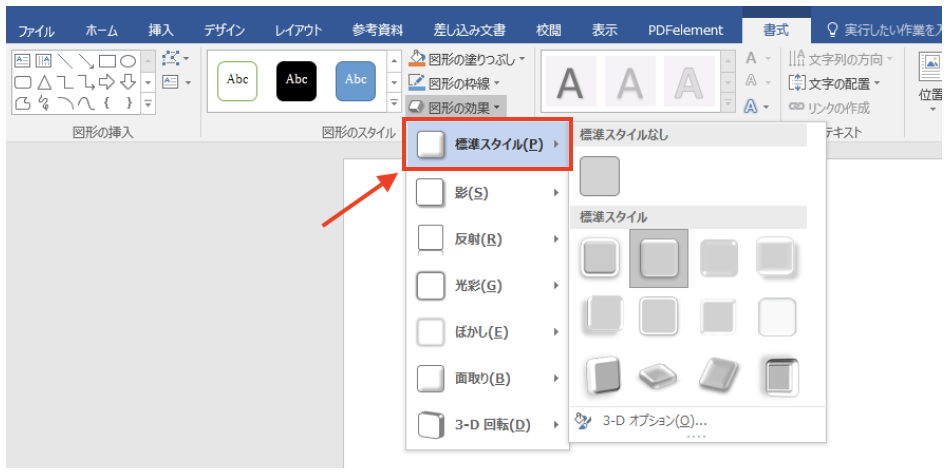Open 3-D 回転 rotation submenu
This screenshot has width=952, height=476.
pyautogui.click(x=488, y=425)
